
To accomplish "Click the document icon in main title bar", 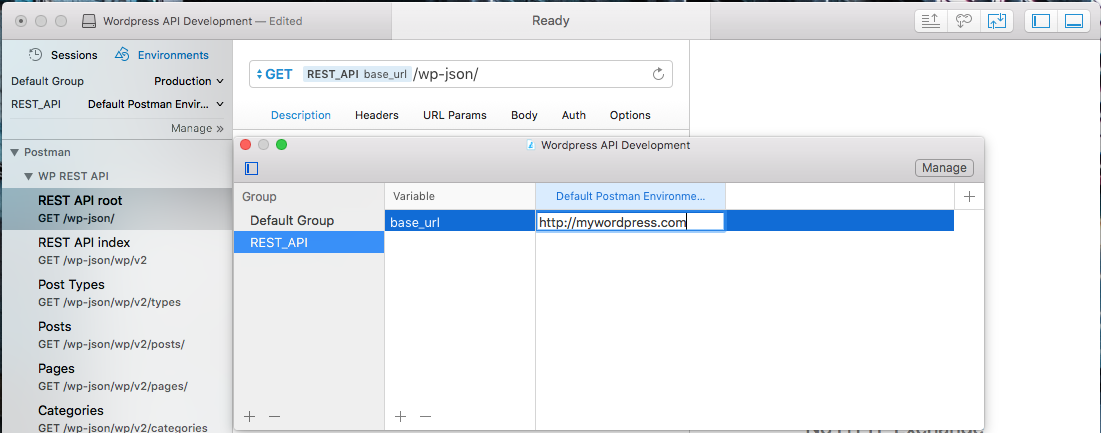I will pyautogui.click(x=89, y=21).
